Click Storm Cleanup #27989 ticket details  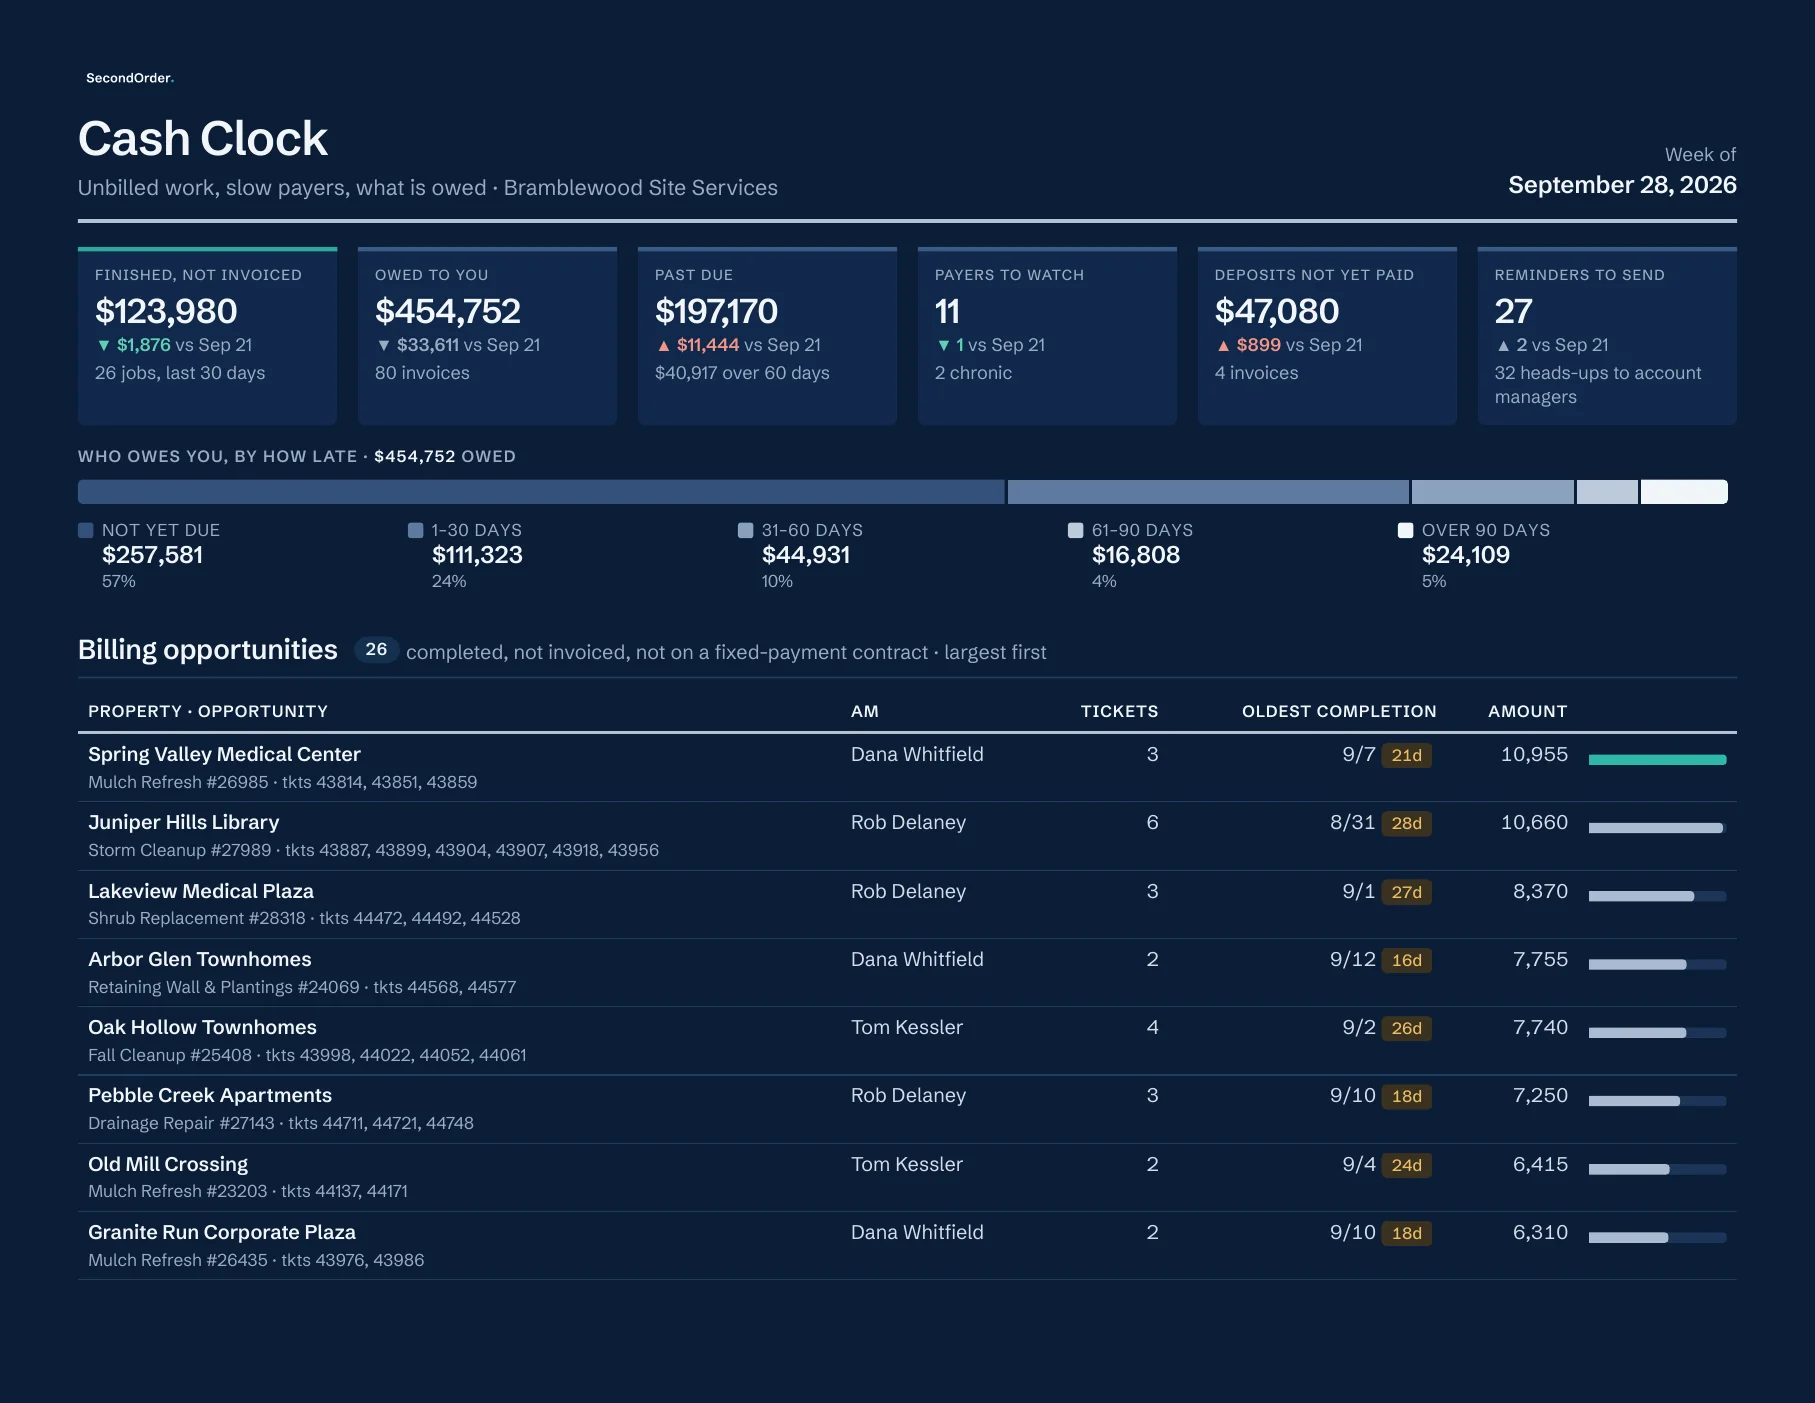click(x=373, y=850)
